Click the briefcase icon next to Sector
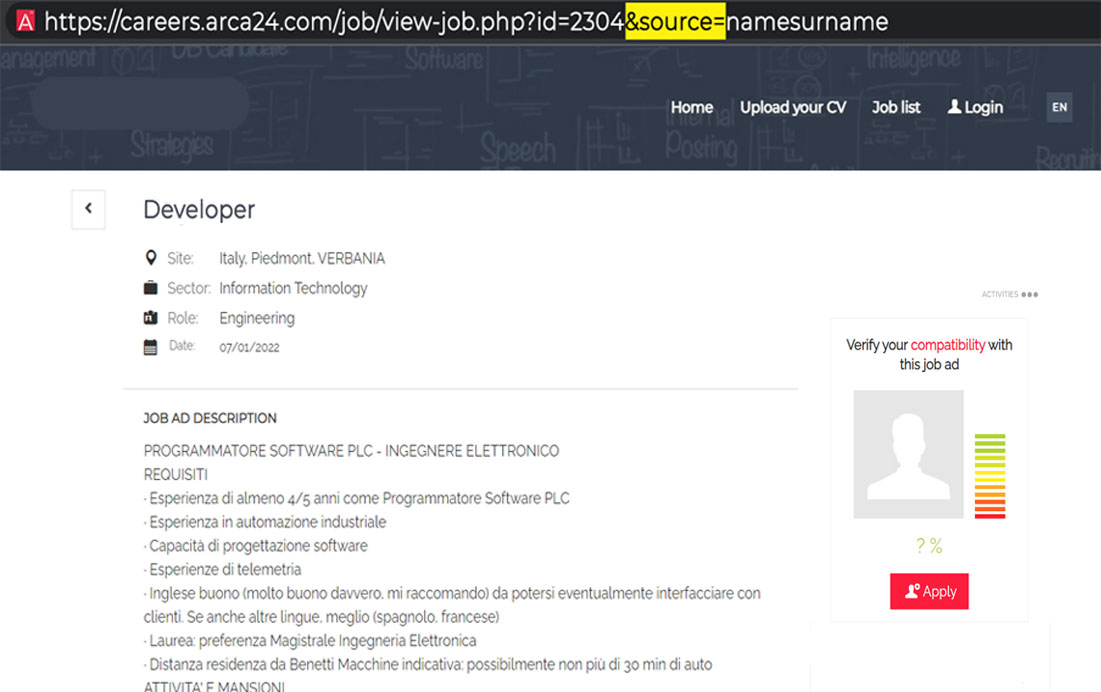Image resolution: width=1101 pixels, height=692 pixels. tap(151, 288)
